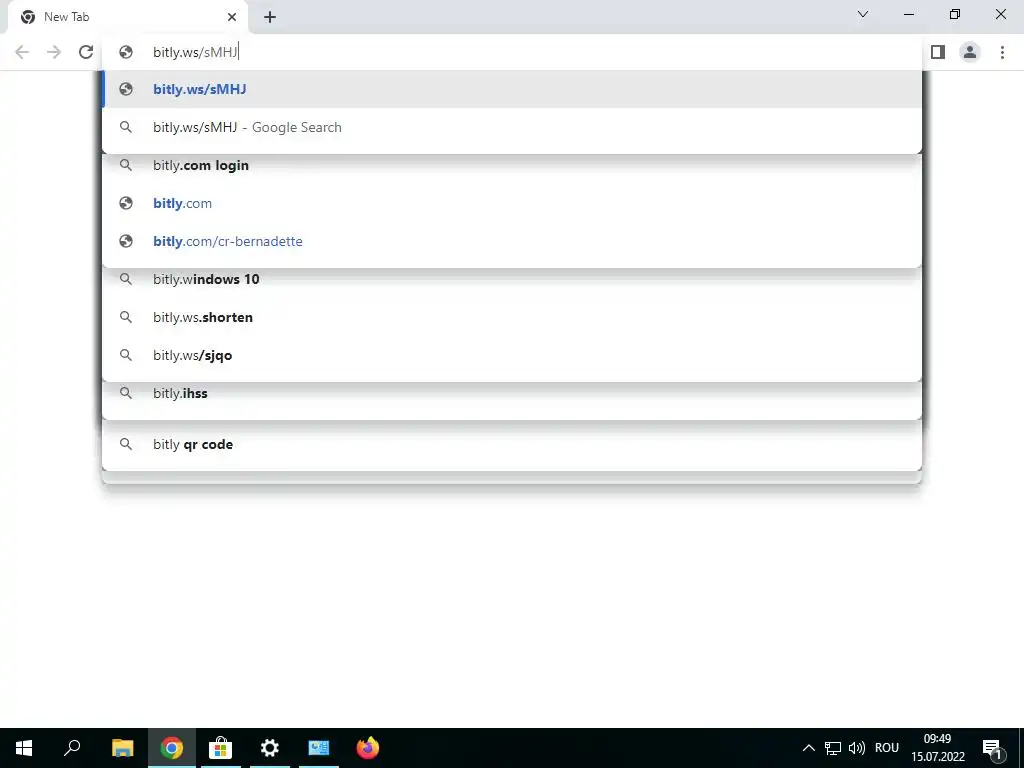
Task: Open File Explorer from the taskbar
Action: click(122, 748)
